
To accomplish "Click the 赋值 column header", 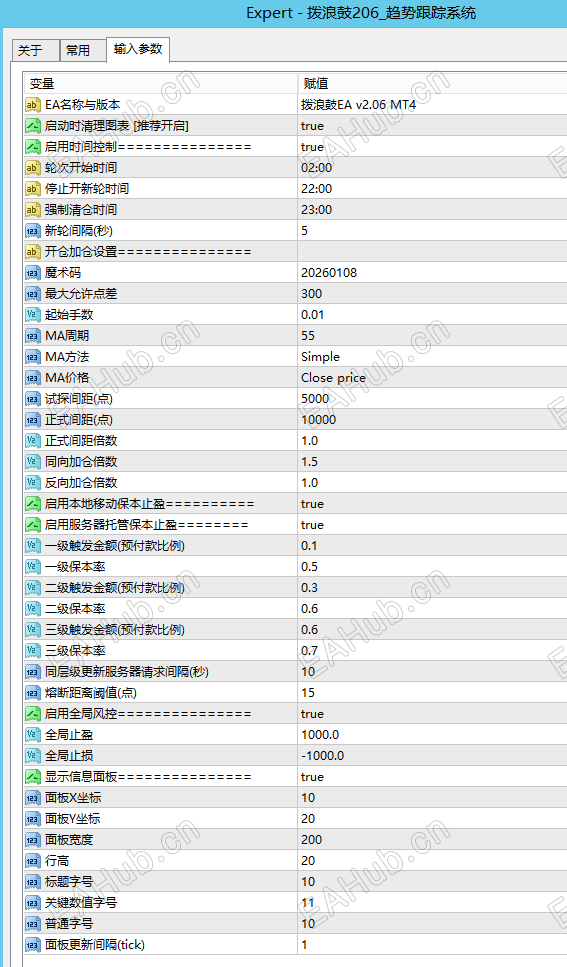I will tap(432, 83).
